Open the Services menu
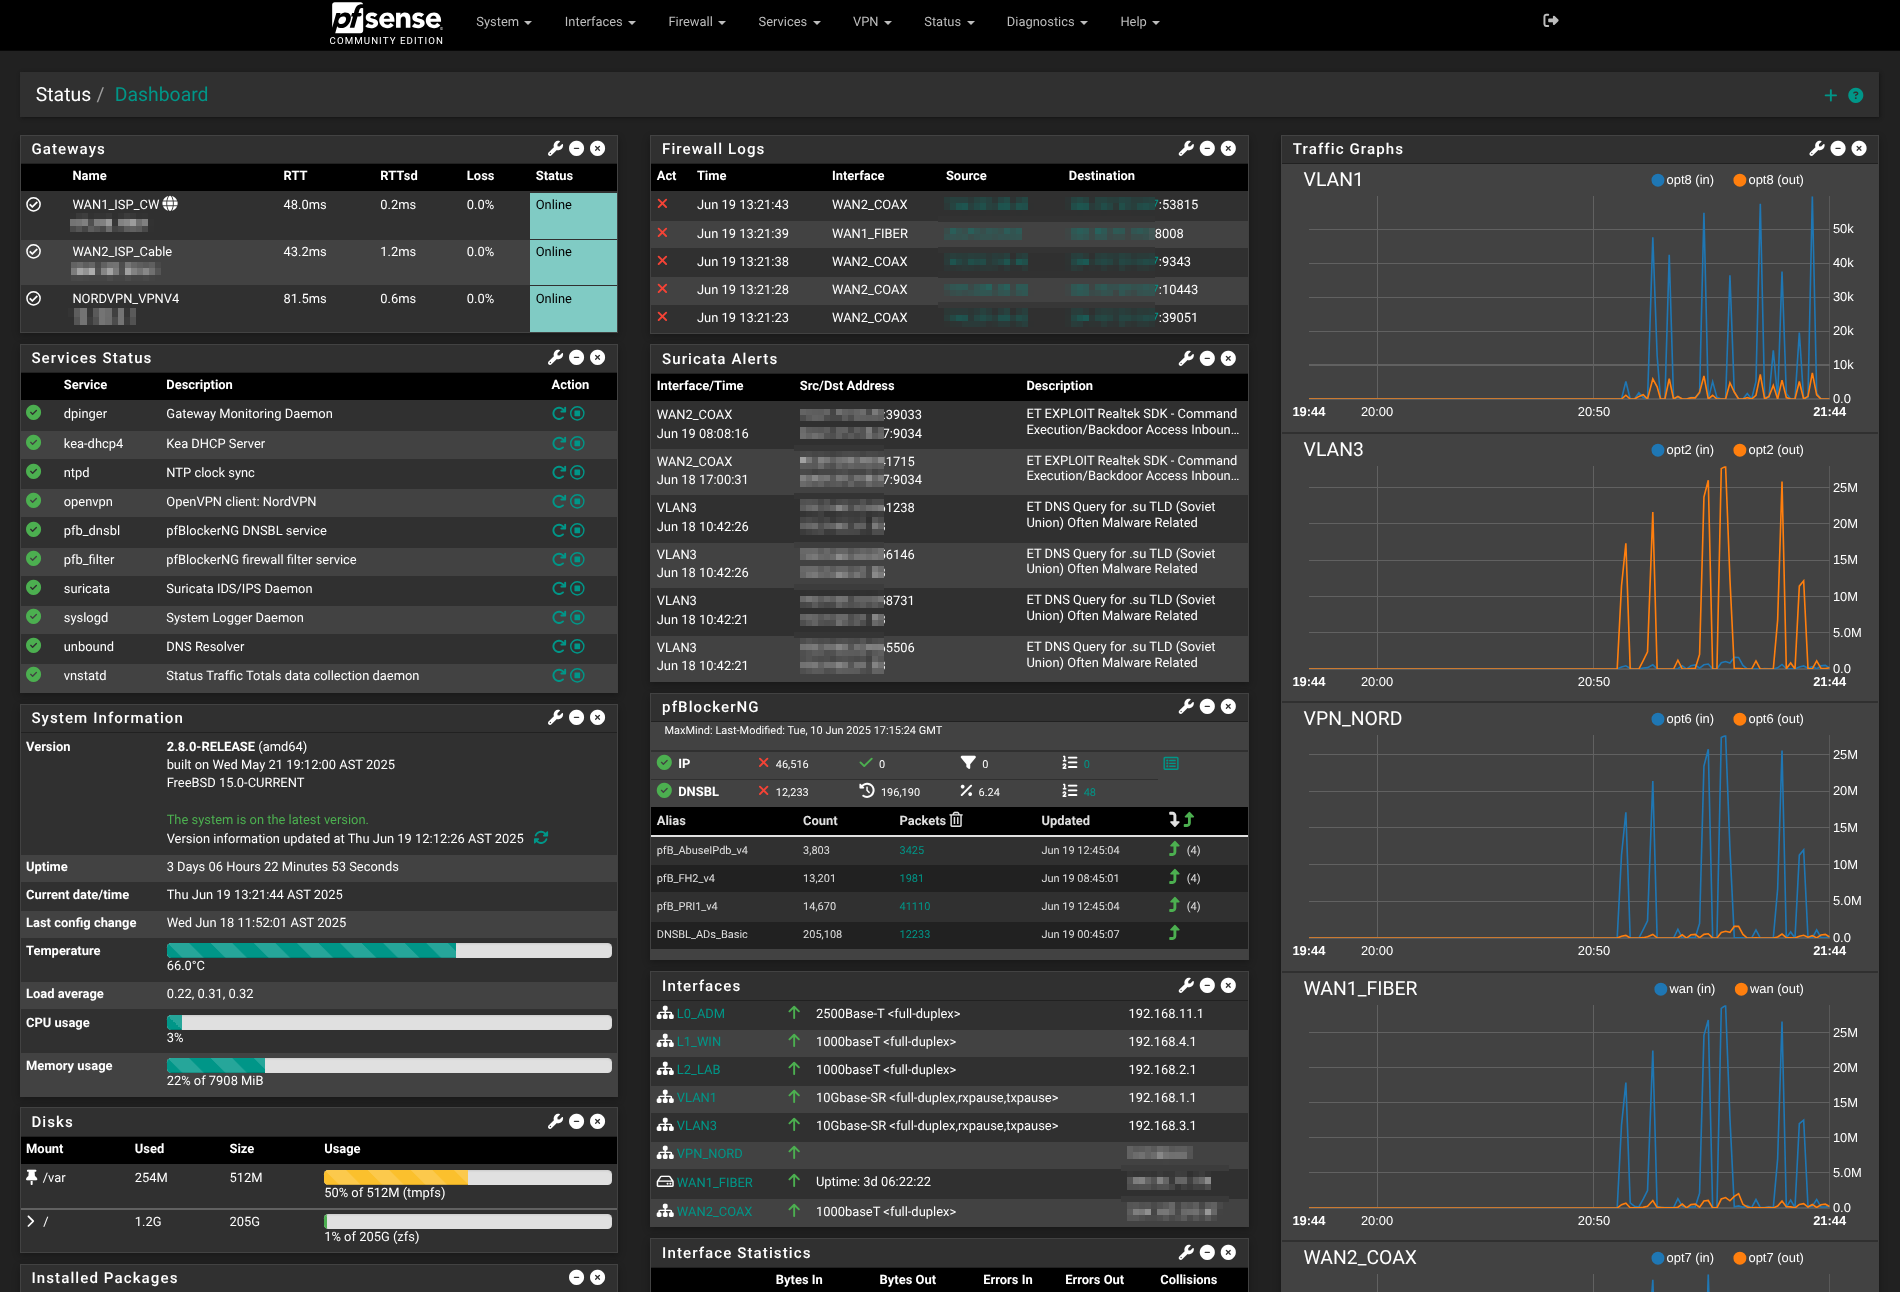The image size is (1900, 1292). pyautogui.click(x=789, y=22)
